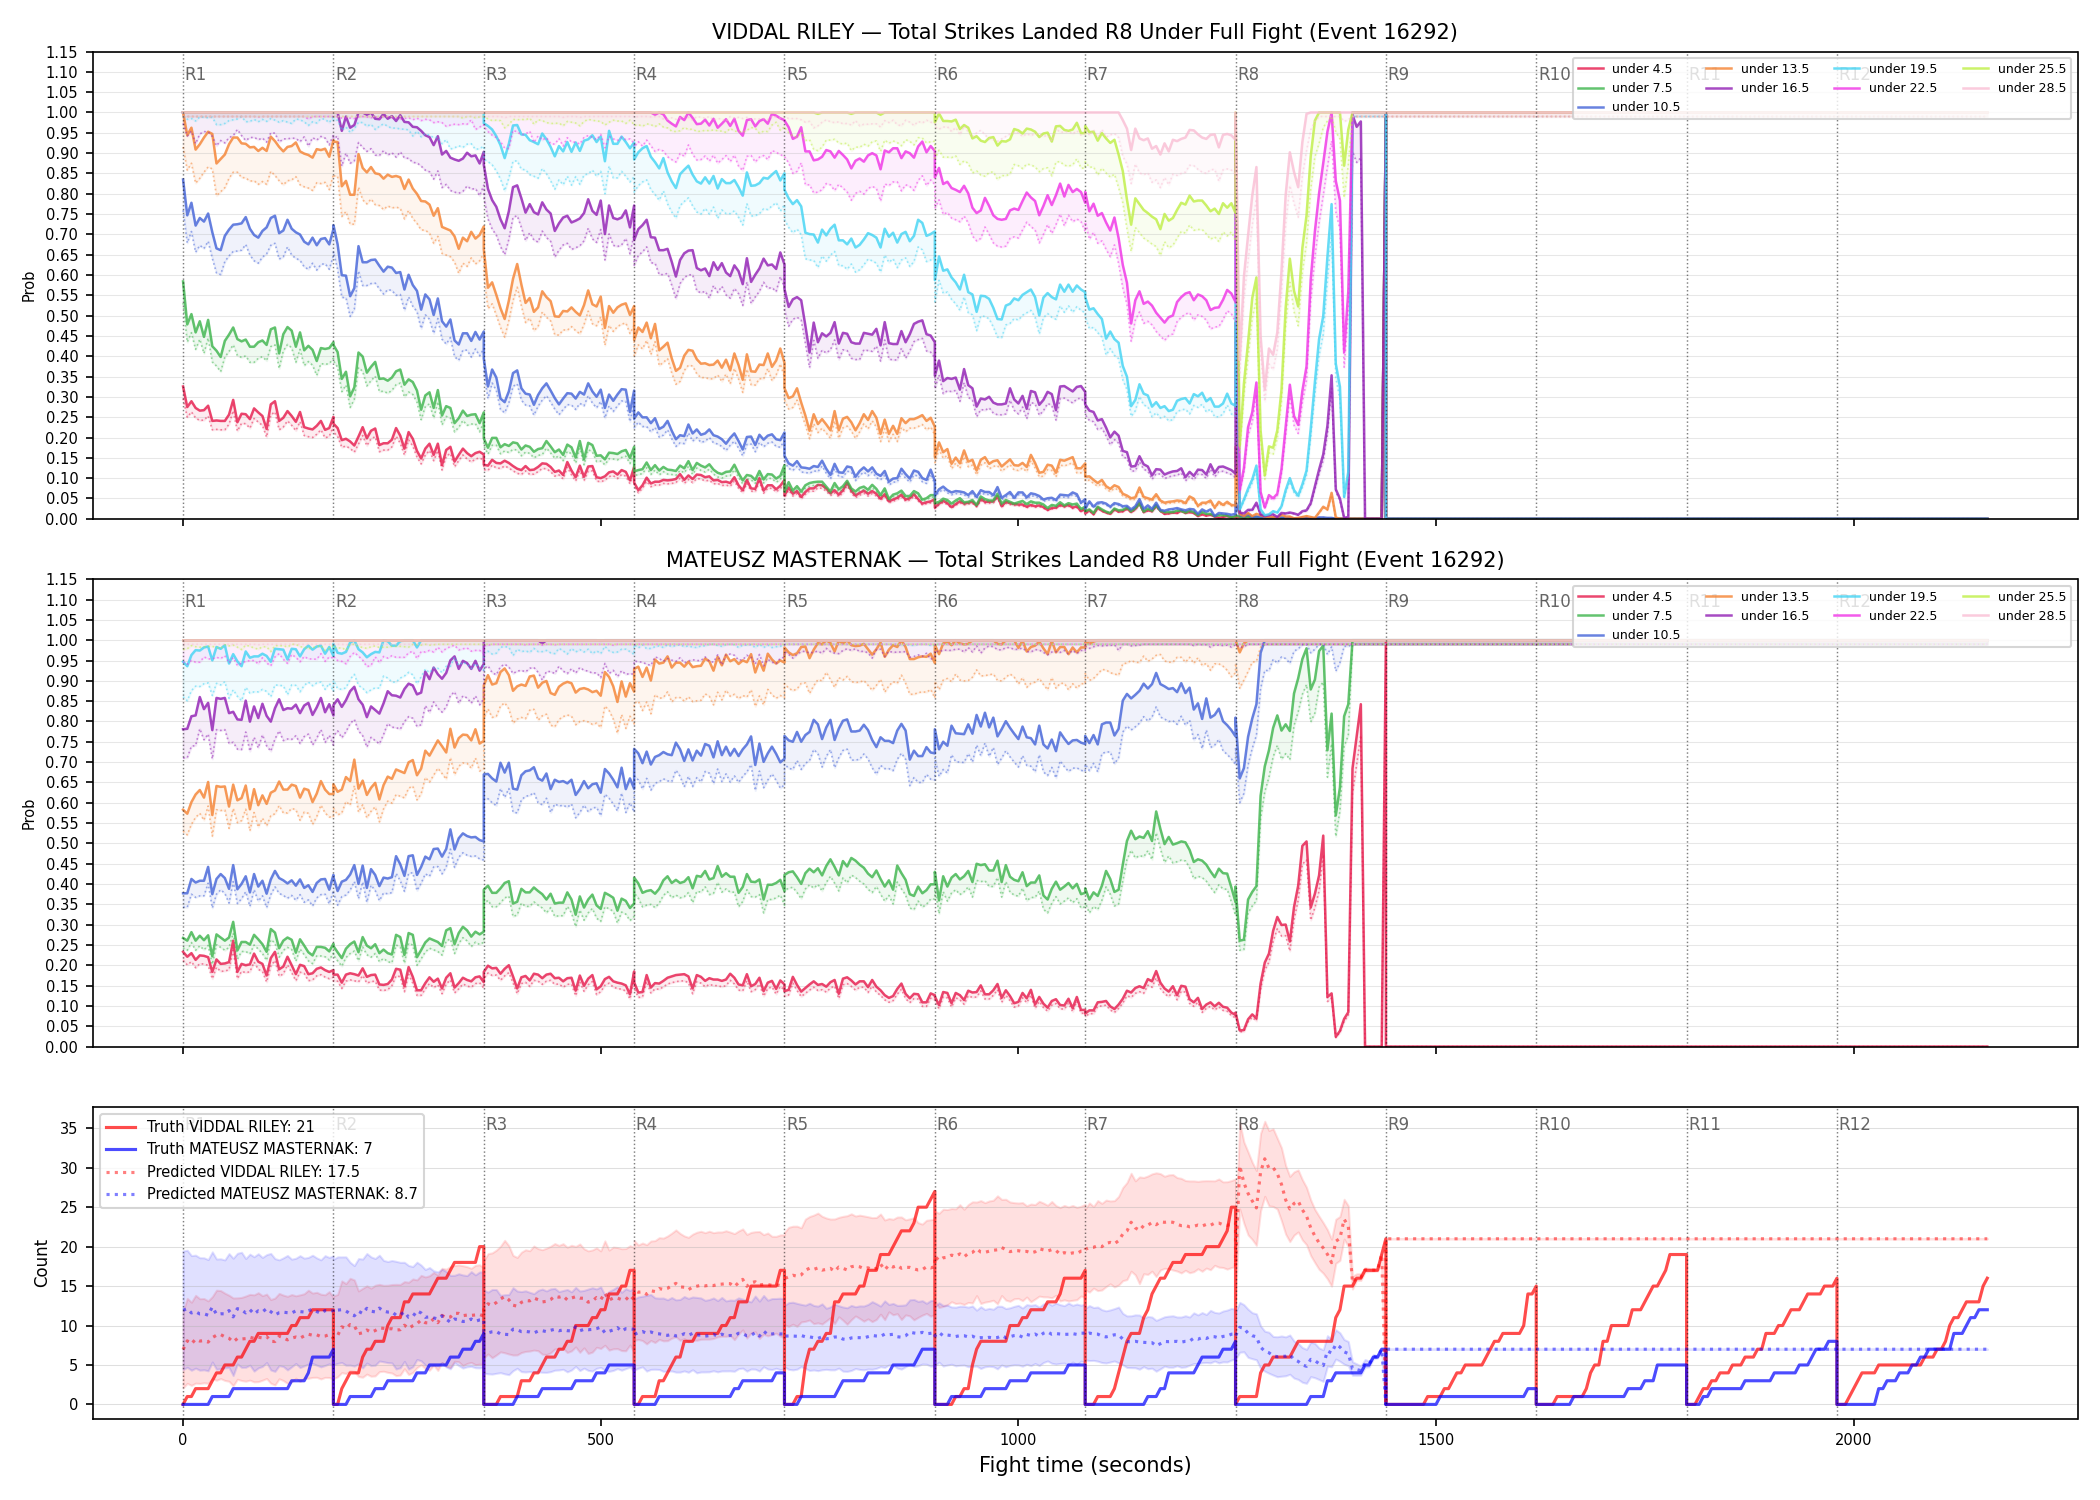Select 'under 10.5' legend entry in Masternak chart
Image resolution: width=2100 pixels, height=1500 pixels.
coord(1629,635)
